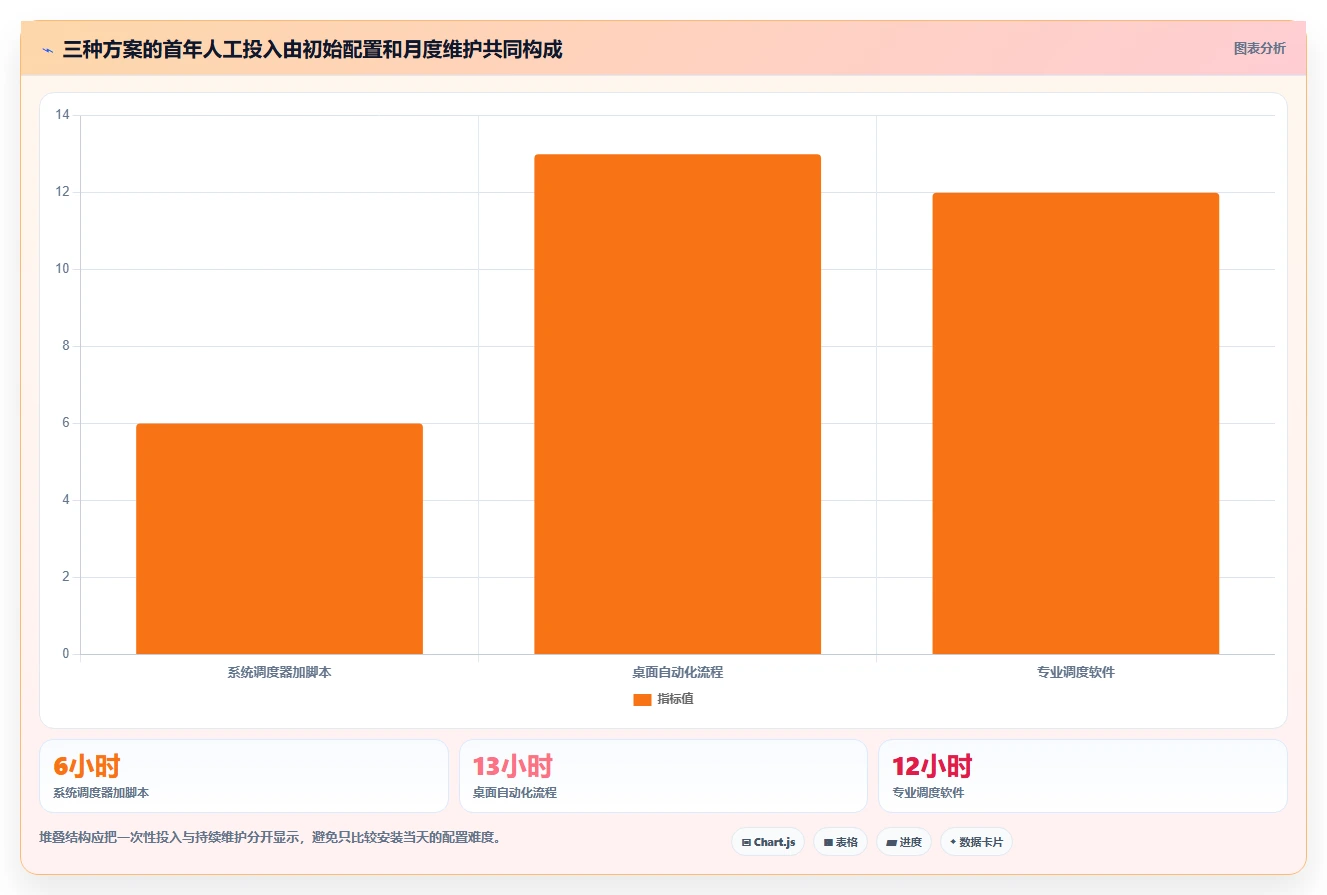Image resolution: width=1327 pixels, height=895 pixels.
Task: Select the 数据卡片 tag chip
Action: (976, 842)
